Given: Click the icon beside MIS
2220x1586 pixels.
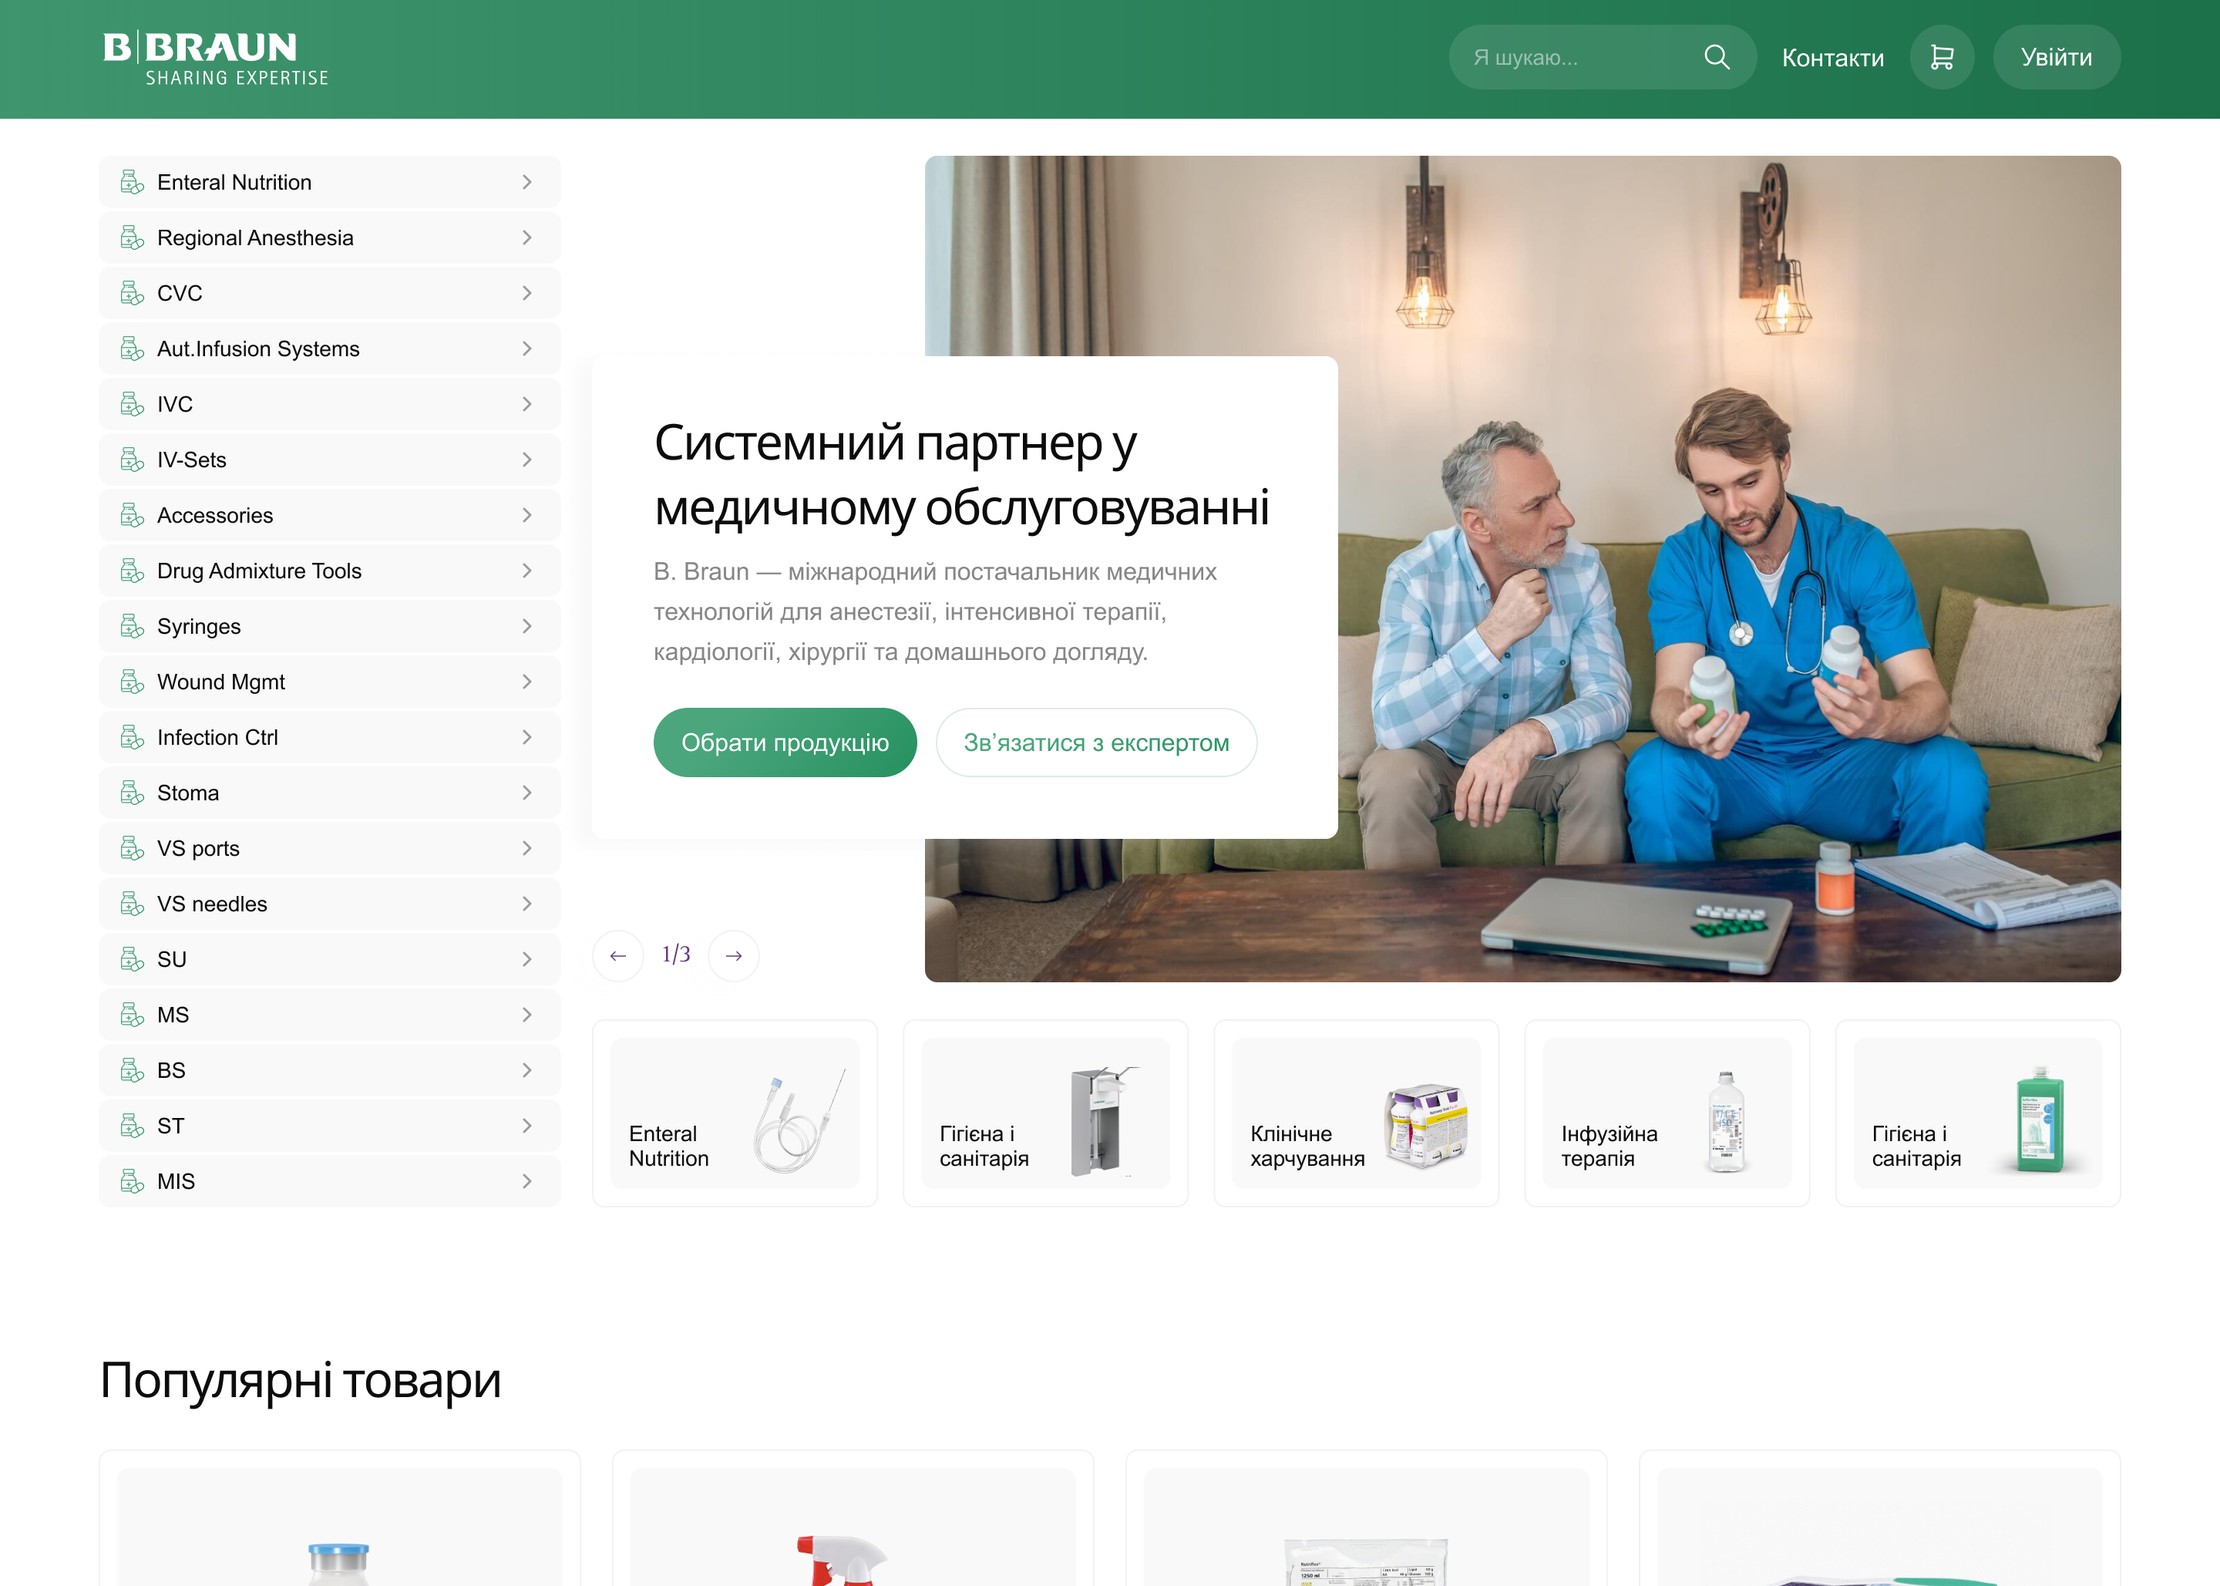Looking at the screenshot, I should [132, 1181].
